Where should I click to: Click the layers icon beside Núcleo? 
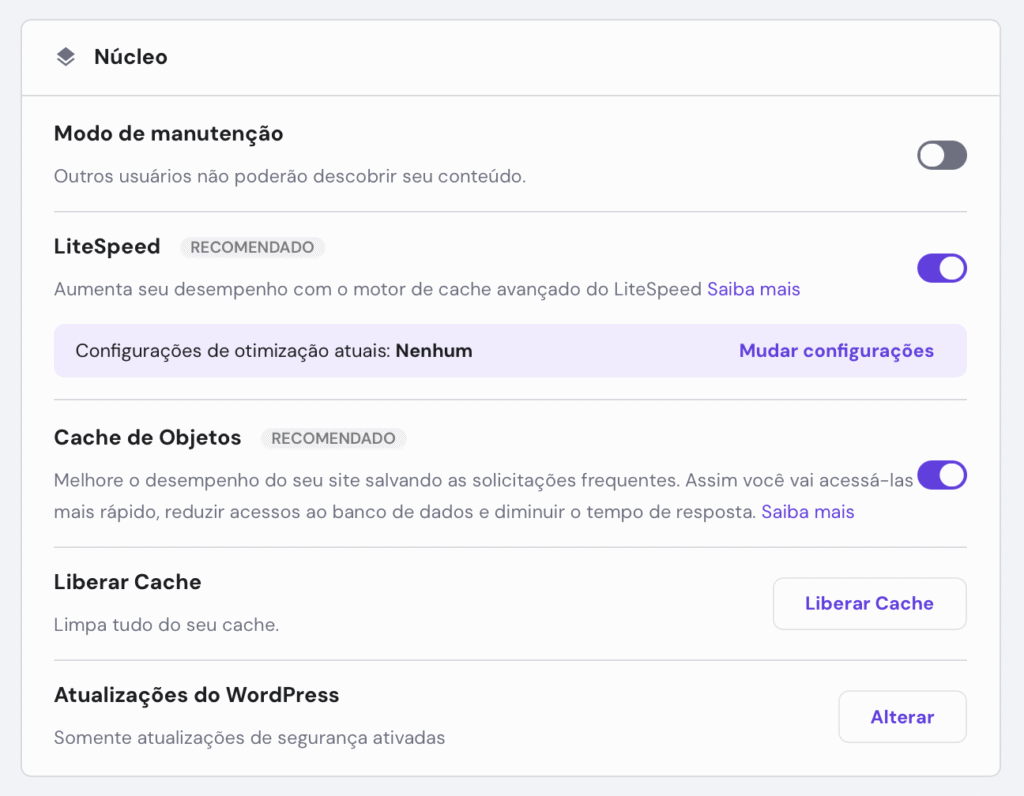coord(65,57)
